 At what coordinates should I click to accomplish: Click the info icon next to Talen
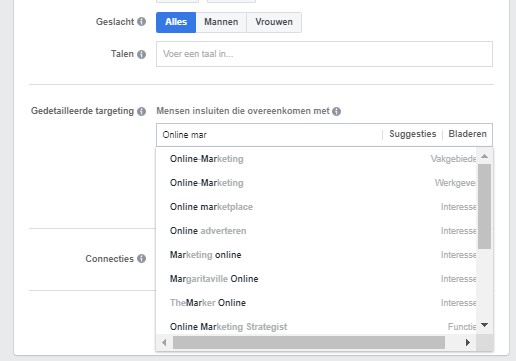(141, 54)
